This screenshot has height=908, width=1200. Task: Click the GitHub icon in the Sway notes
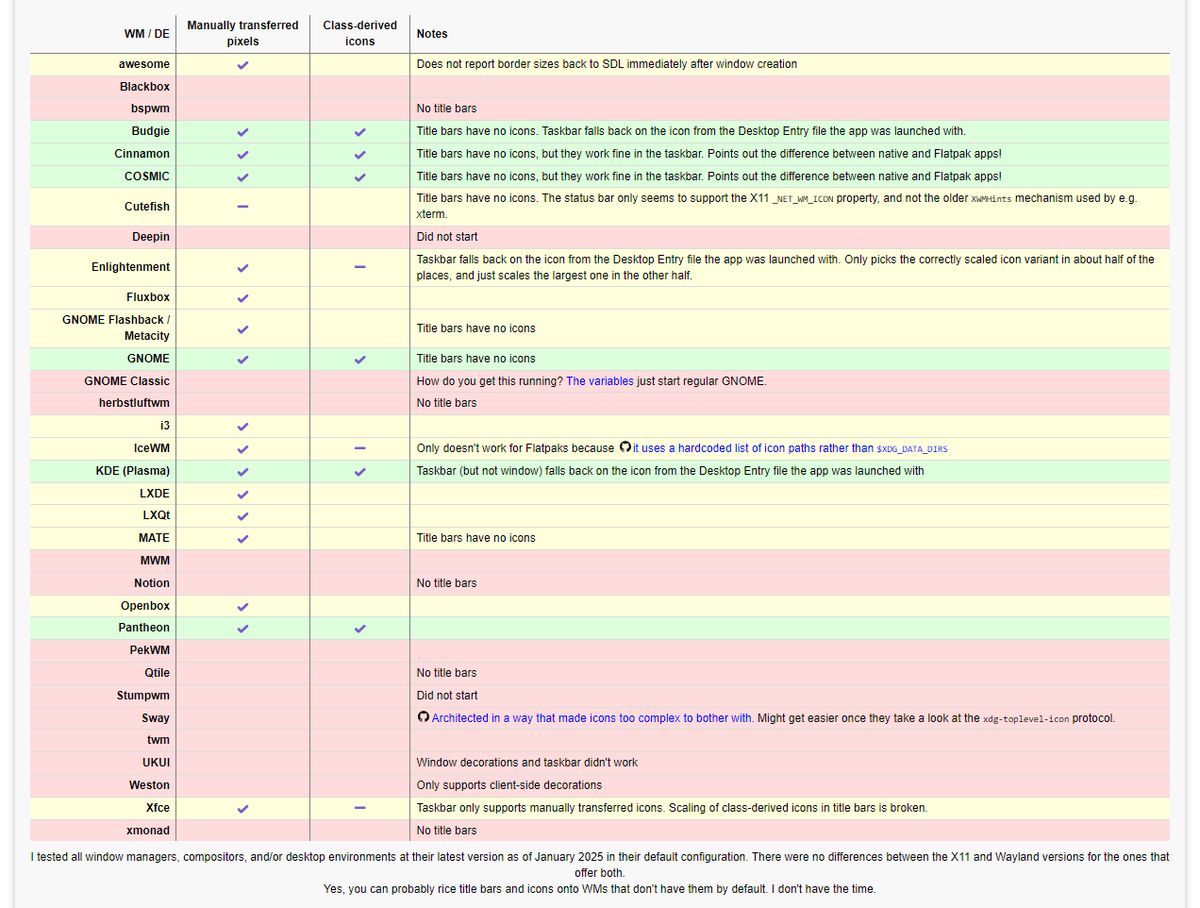[x=423, y=718]
